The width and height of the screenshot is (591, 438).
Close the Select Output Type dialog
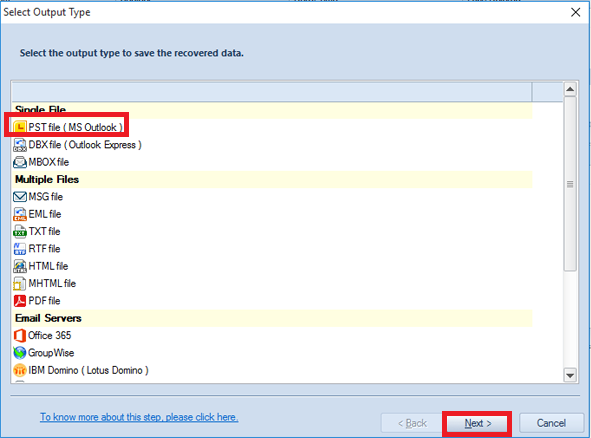[x=576, y=12]
